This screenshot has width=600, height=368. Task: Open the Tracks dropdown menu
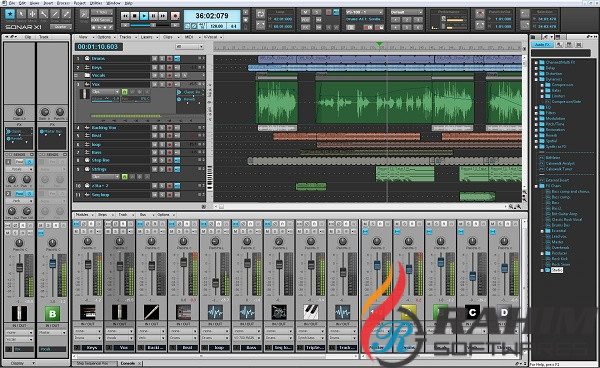(127, 37)
